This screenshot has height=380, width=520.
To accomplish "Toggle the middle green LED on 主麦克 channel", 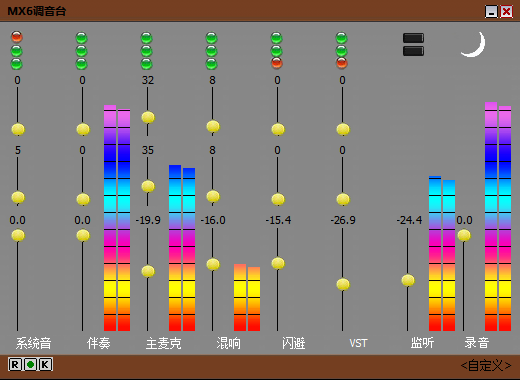I will point(147,51).
